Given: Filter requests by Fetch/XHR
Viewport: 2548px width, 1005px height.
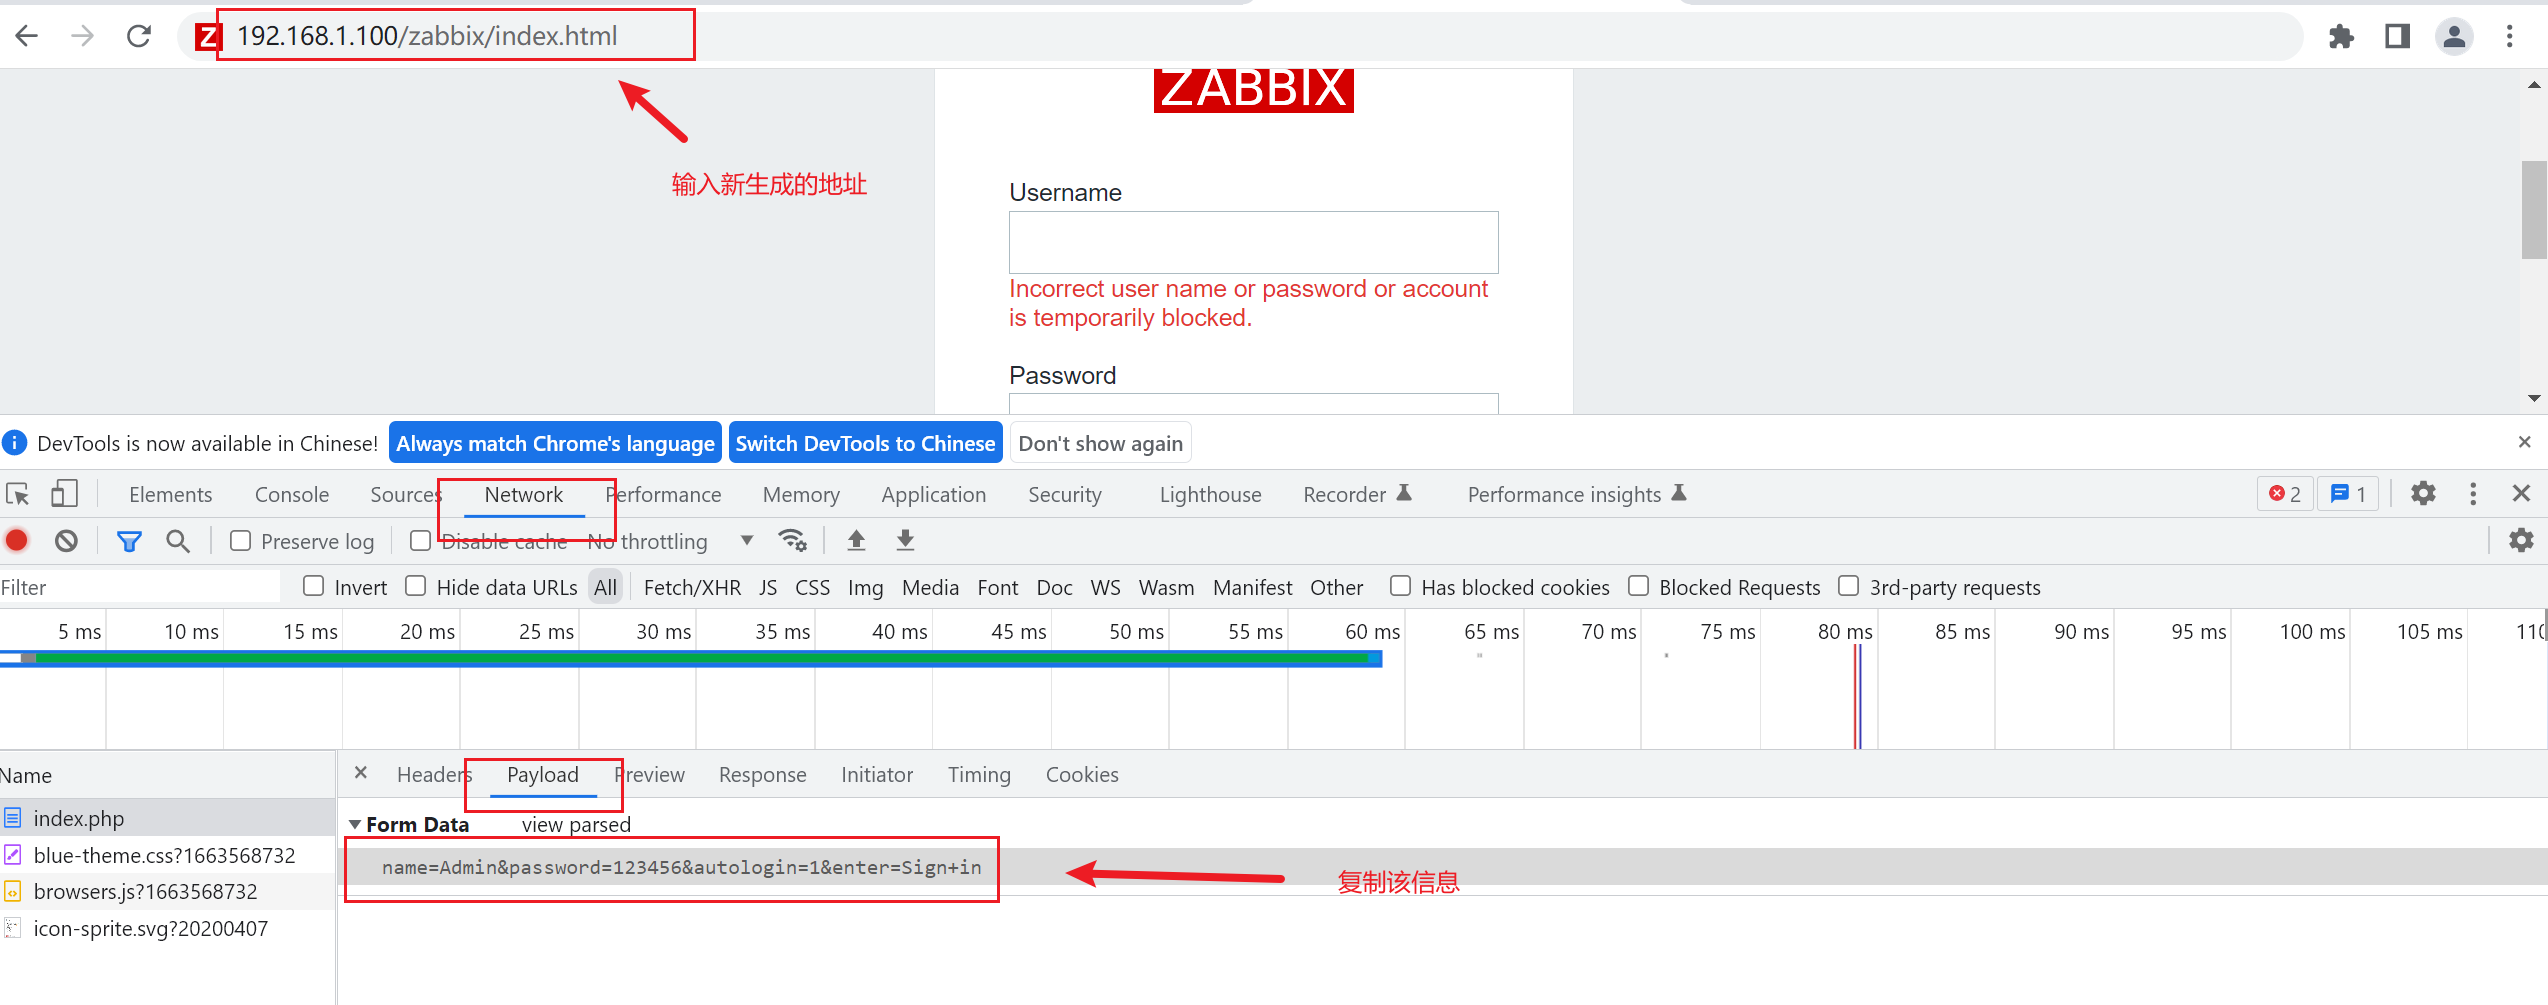Looking at the screenshot, I should (x=692, y=587).
